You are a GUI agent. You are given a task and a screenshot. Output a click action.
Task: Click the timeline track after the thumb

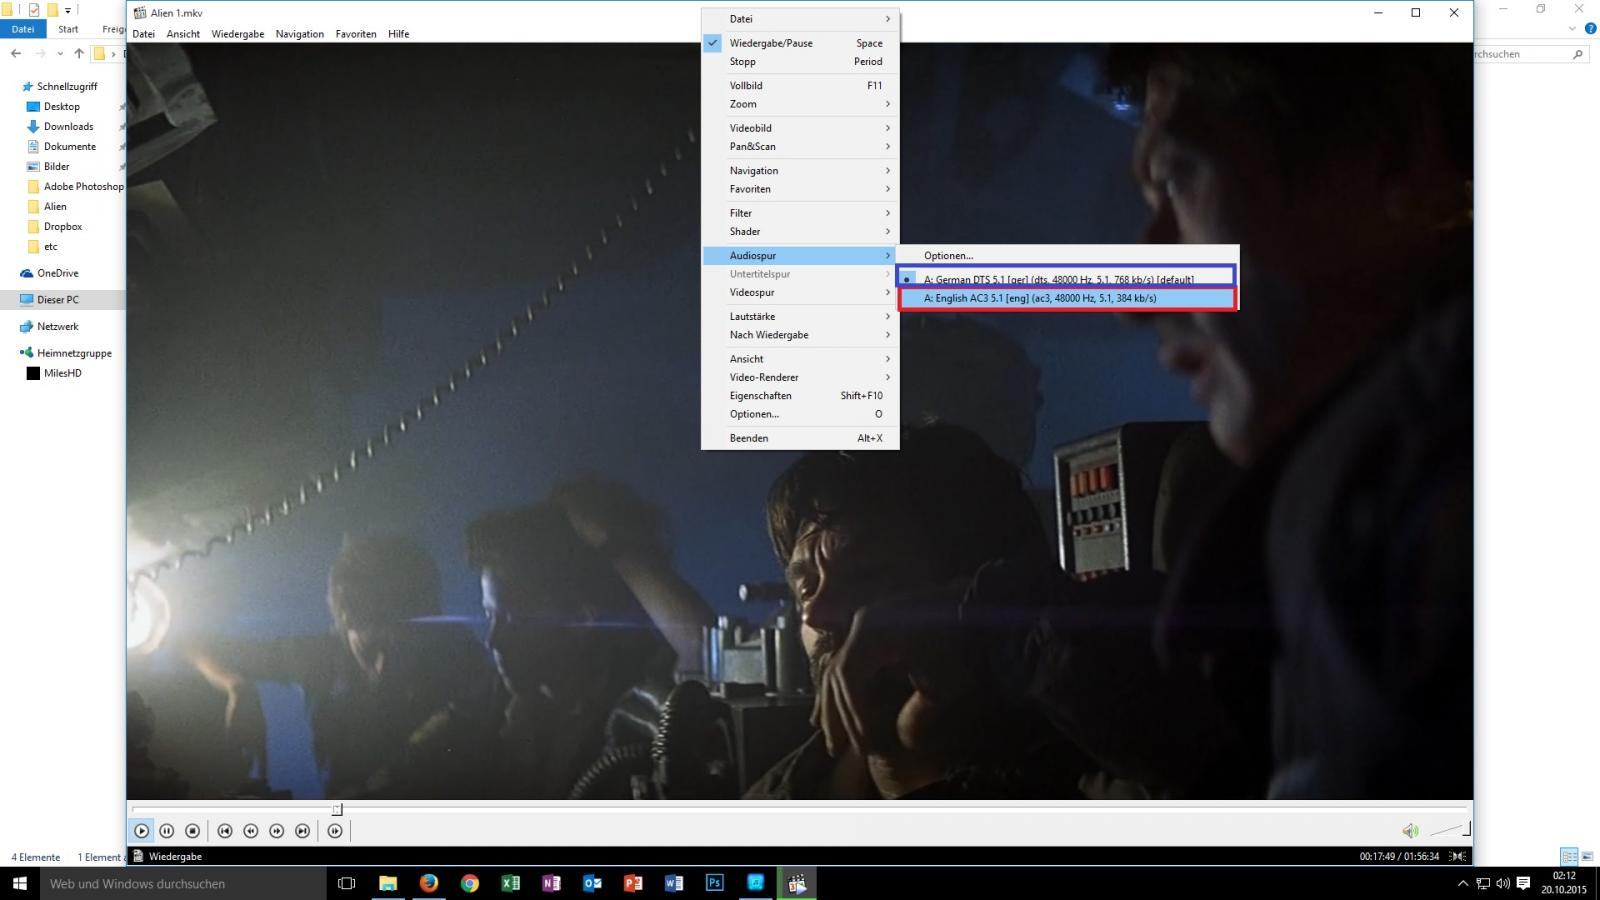[905, 809]
